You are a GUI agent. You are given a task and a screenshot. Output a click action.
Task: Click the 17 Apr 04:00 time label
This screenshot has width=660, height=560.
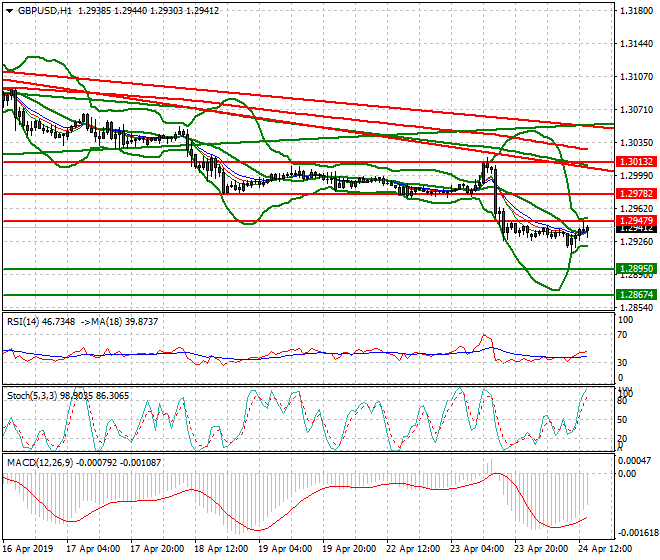point(93,549)
